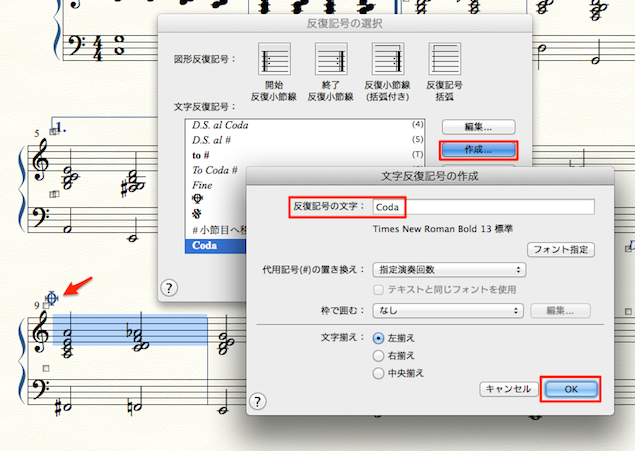This screenshot has width=635, height=451.
Task: Select the start repeat barline icon (開始反復小節線)
Action: point(274,59)
